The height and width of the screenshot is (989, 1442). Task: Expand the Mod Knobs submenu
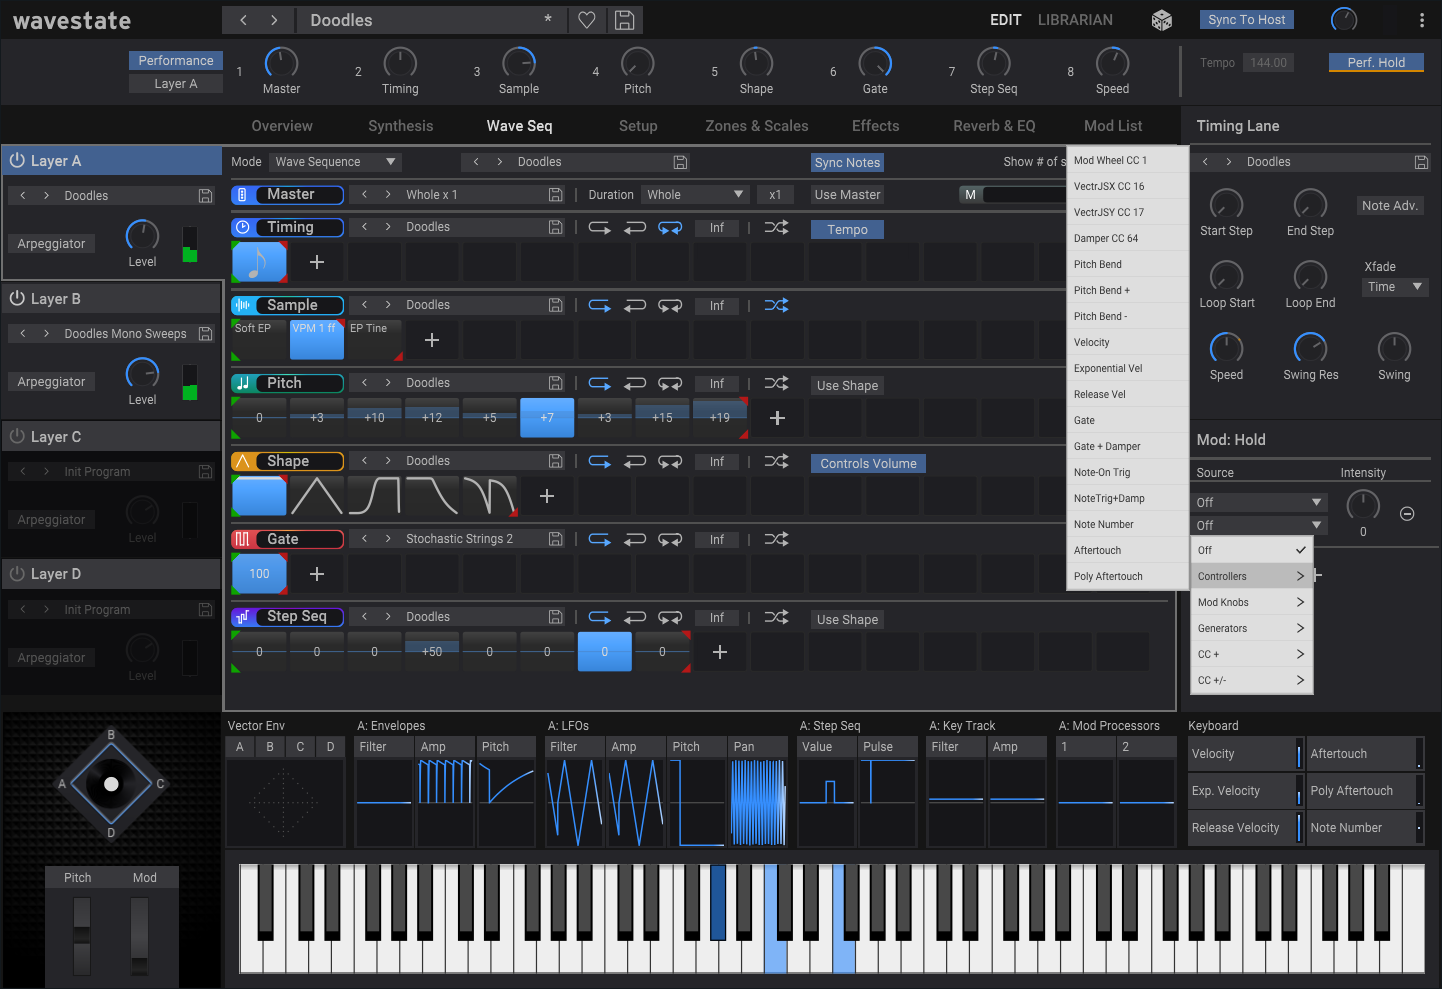(x=1252, y=602)
